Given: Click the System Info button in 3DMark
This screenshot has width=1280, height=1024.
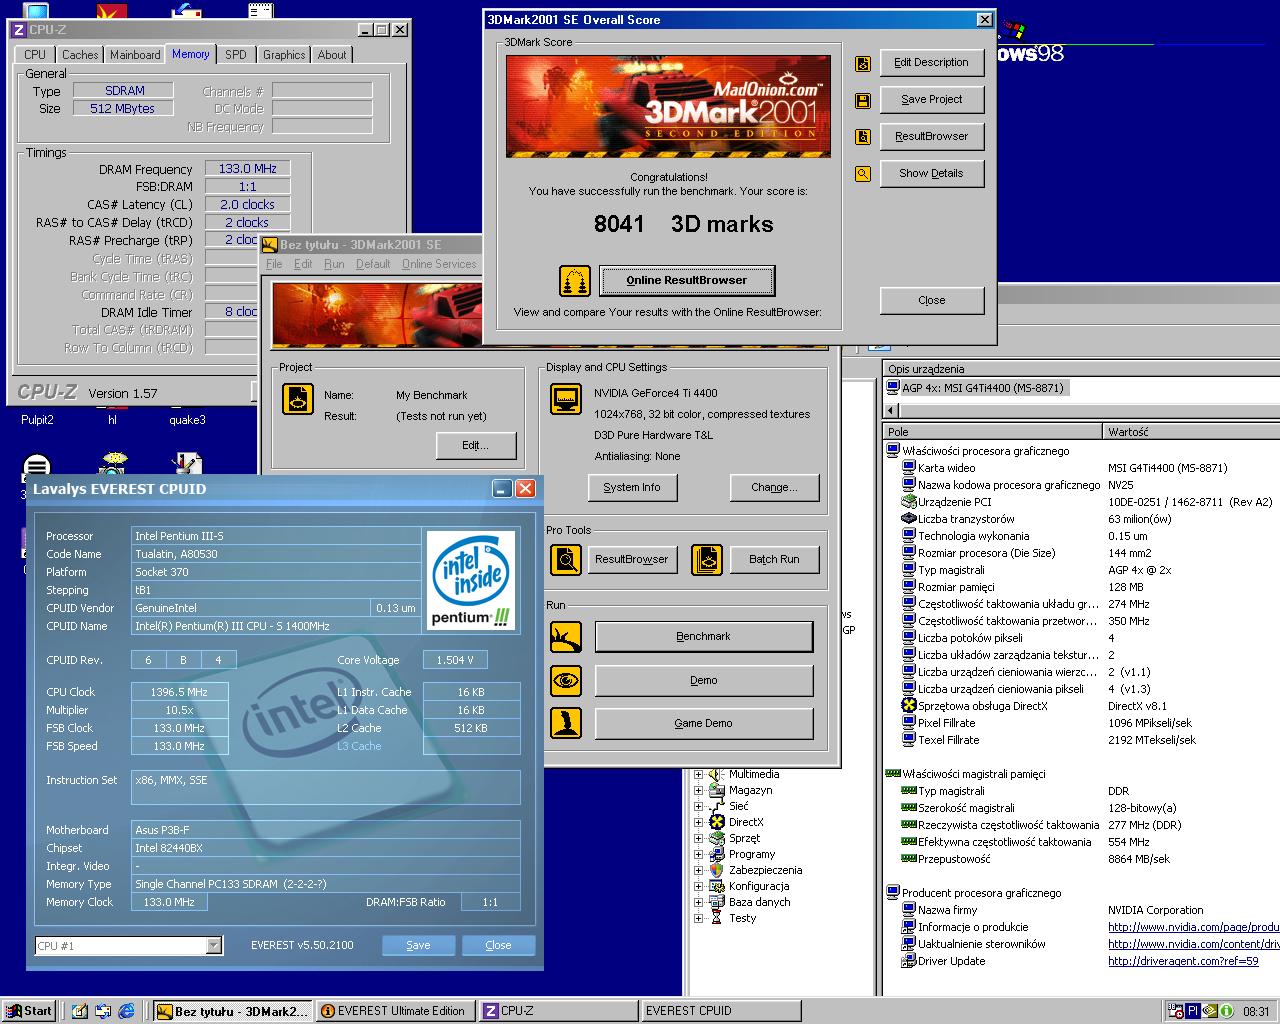Looking at the screenshot, I should (632, 487).
